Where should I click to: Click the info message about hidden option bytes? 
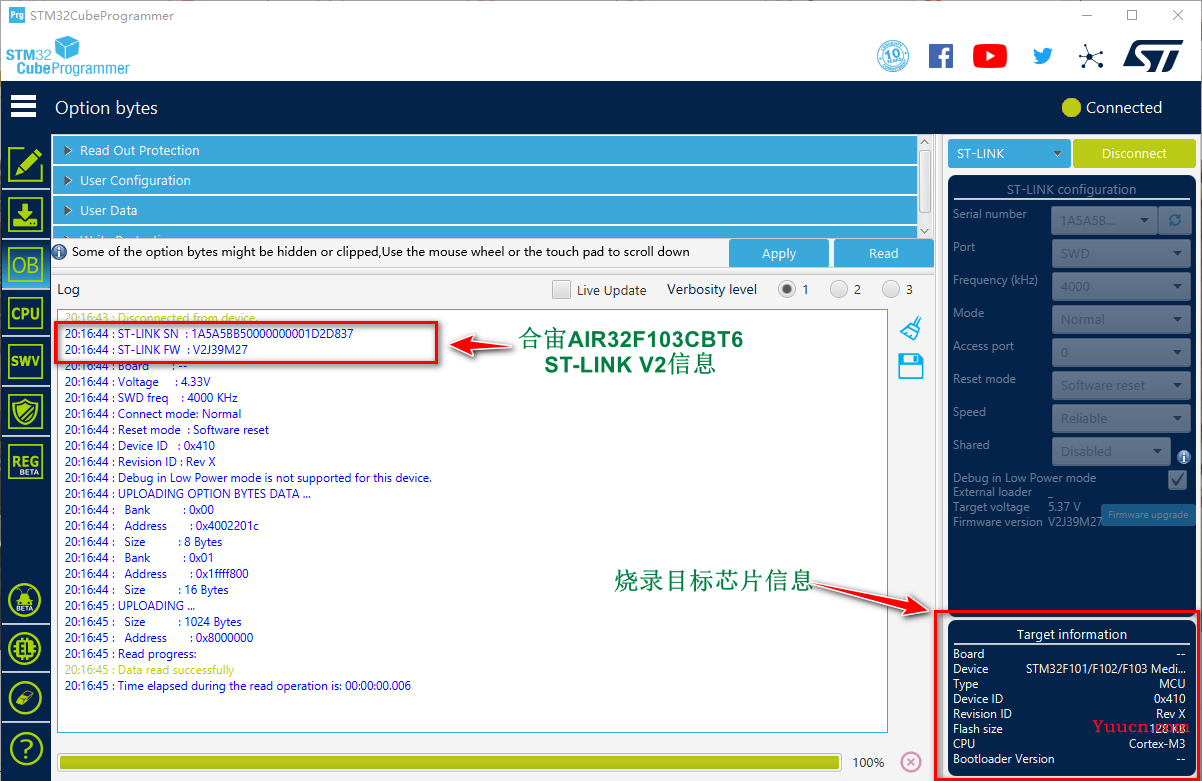coord(380,252)
